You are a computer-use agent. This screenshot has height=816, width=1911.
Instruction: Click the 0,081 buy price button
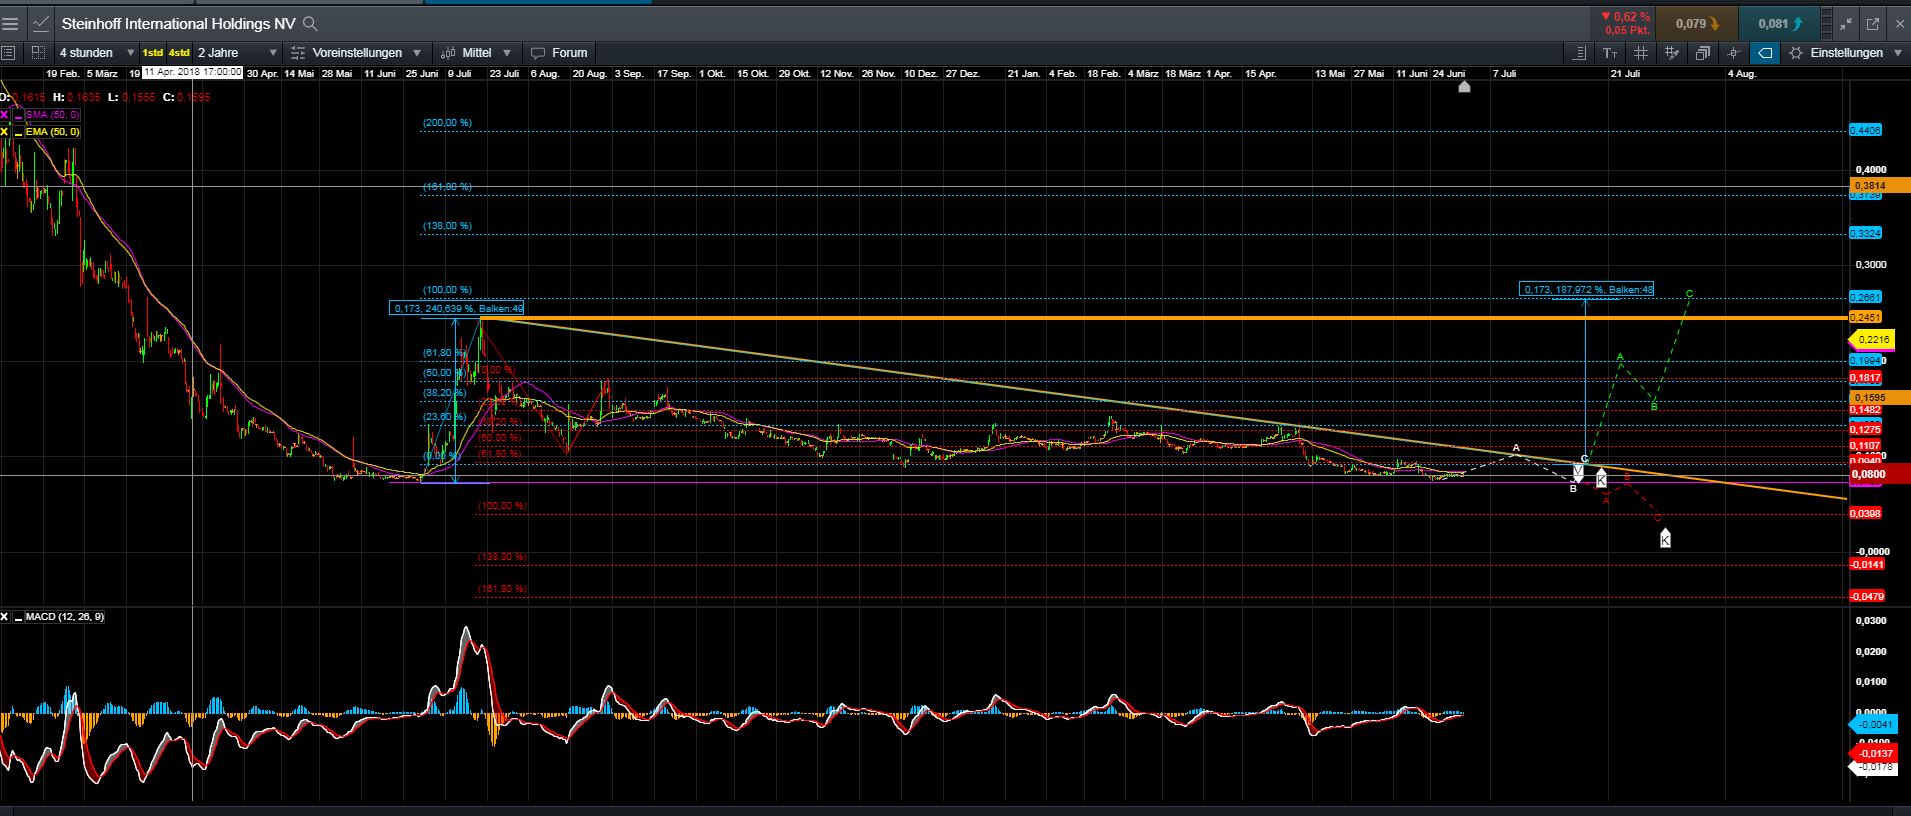click(1780, 24)
